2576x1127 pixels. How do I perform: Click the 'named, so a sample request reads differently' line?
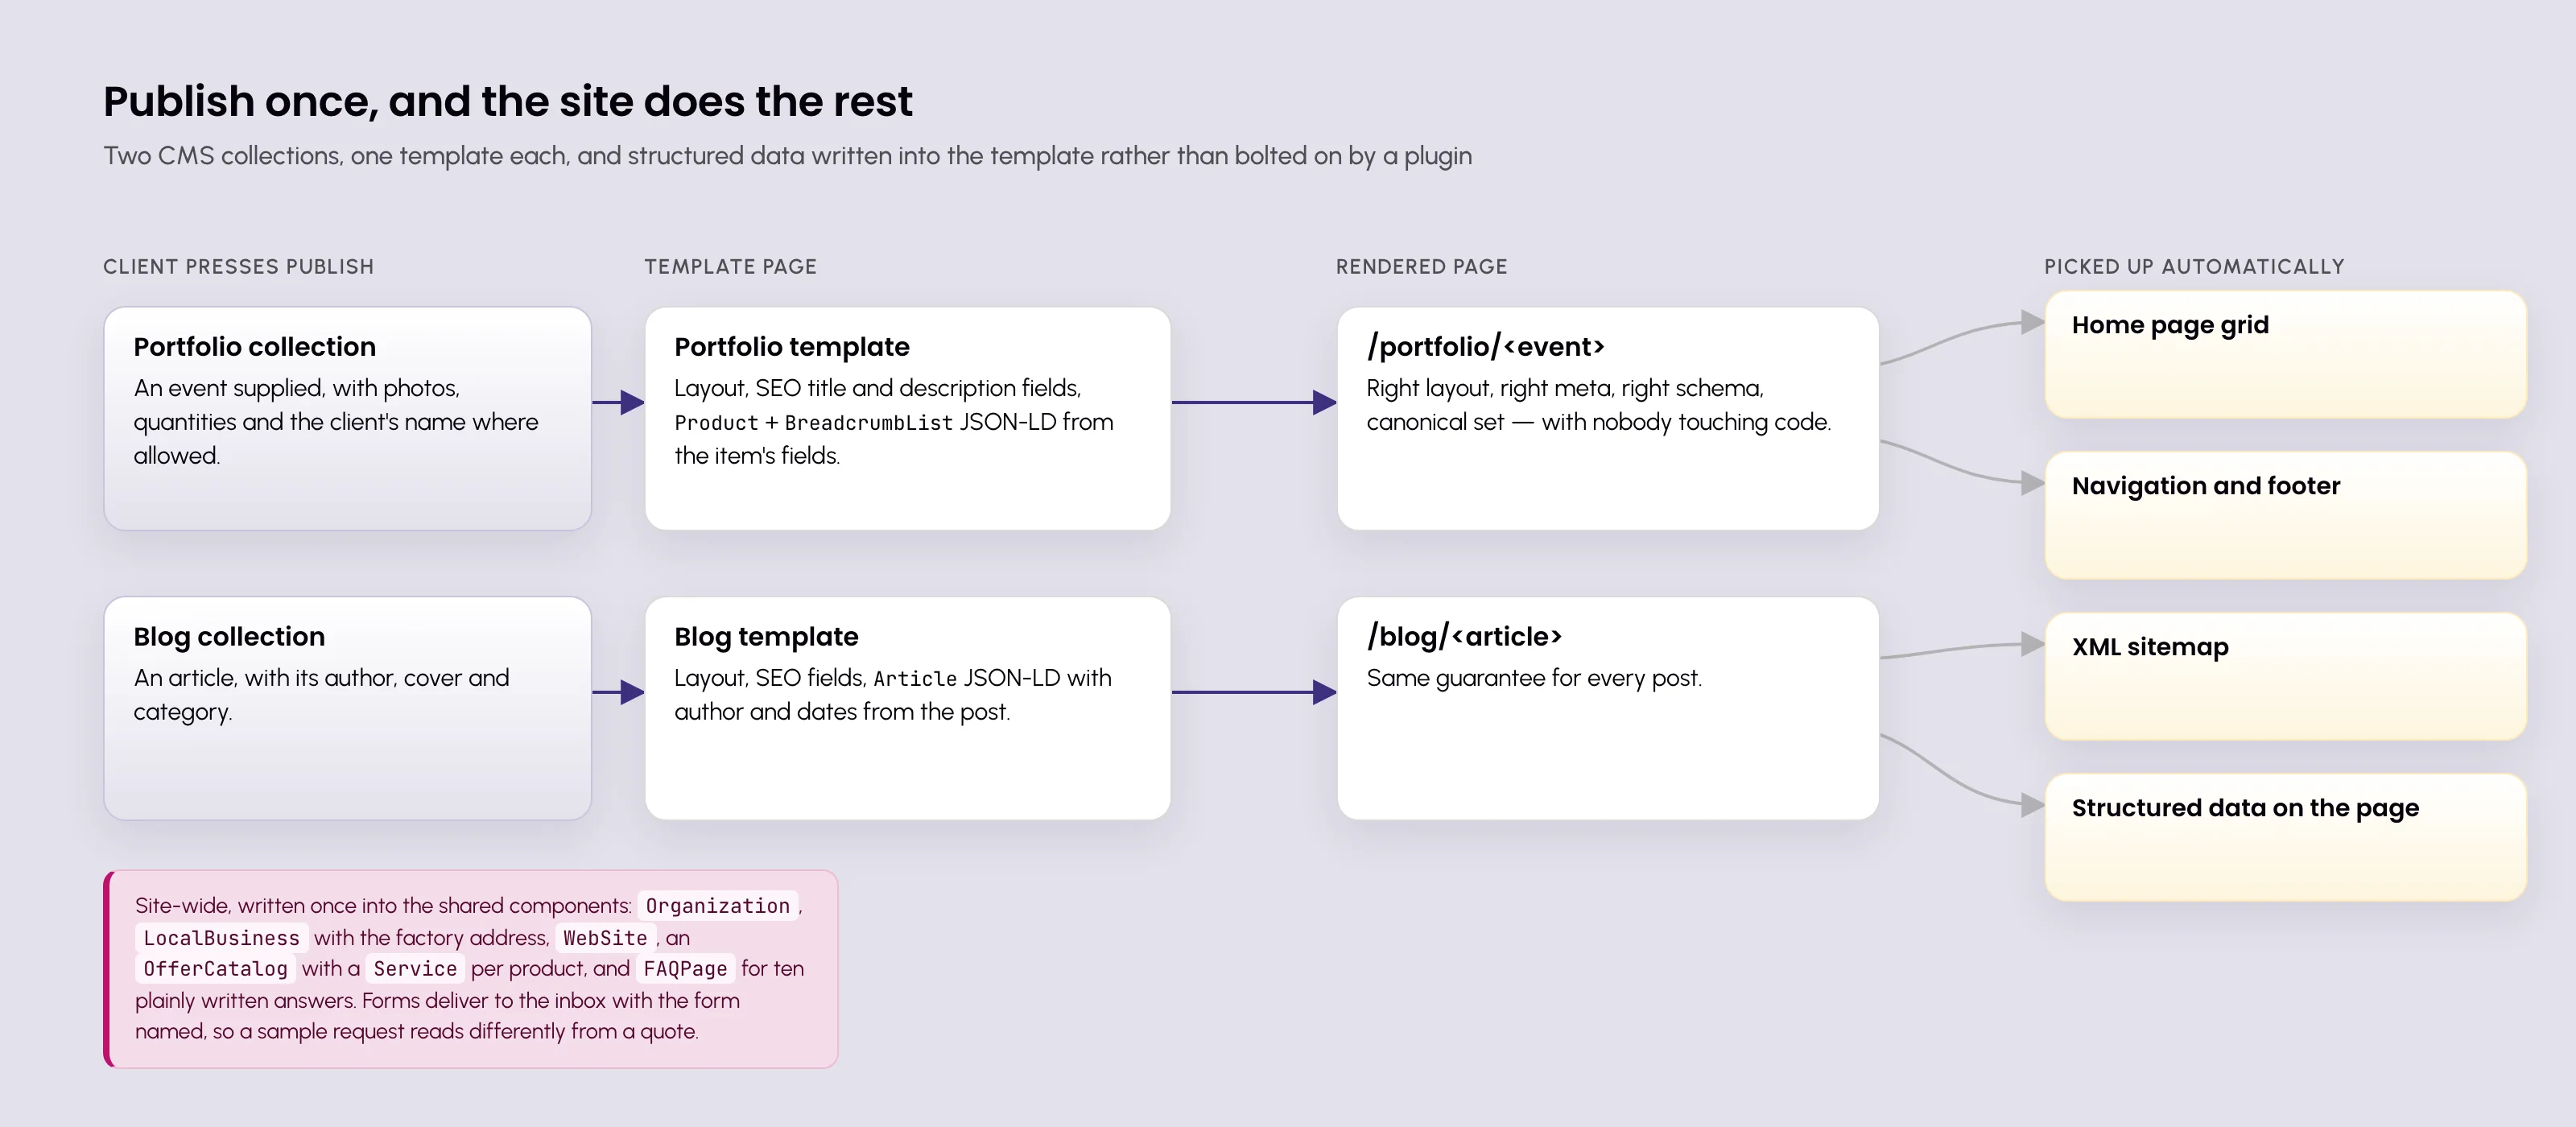417,1031
